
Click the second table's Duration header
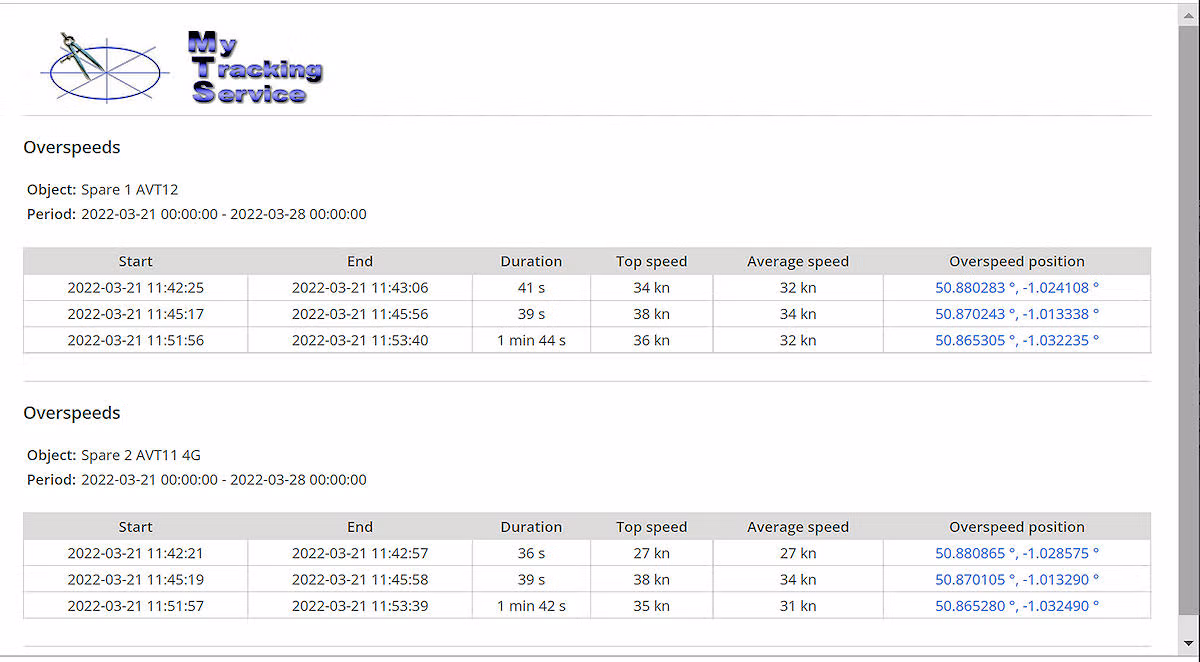click(x=532, y=527)
